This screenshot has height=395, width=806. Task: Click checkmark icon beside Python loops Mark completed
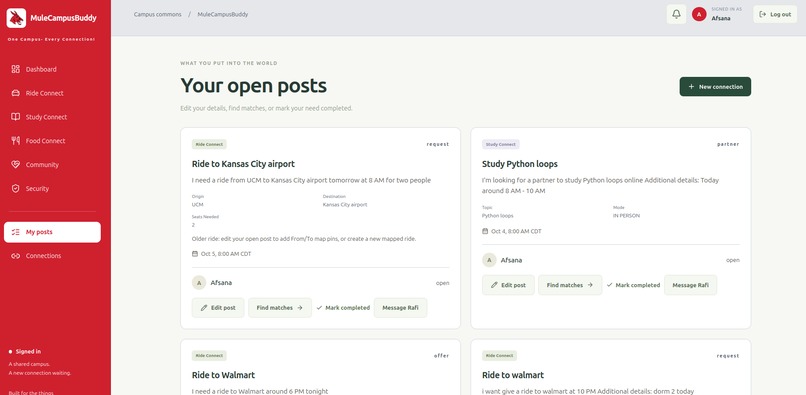click(x=609, y=285)
